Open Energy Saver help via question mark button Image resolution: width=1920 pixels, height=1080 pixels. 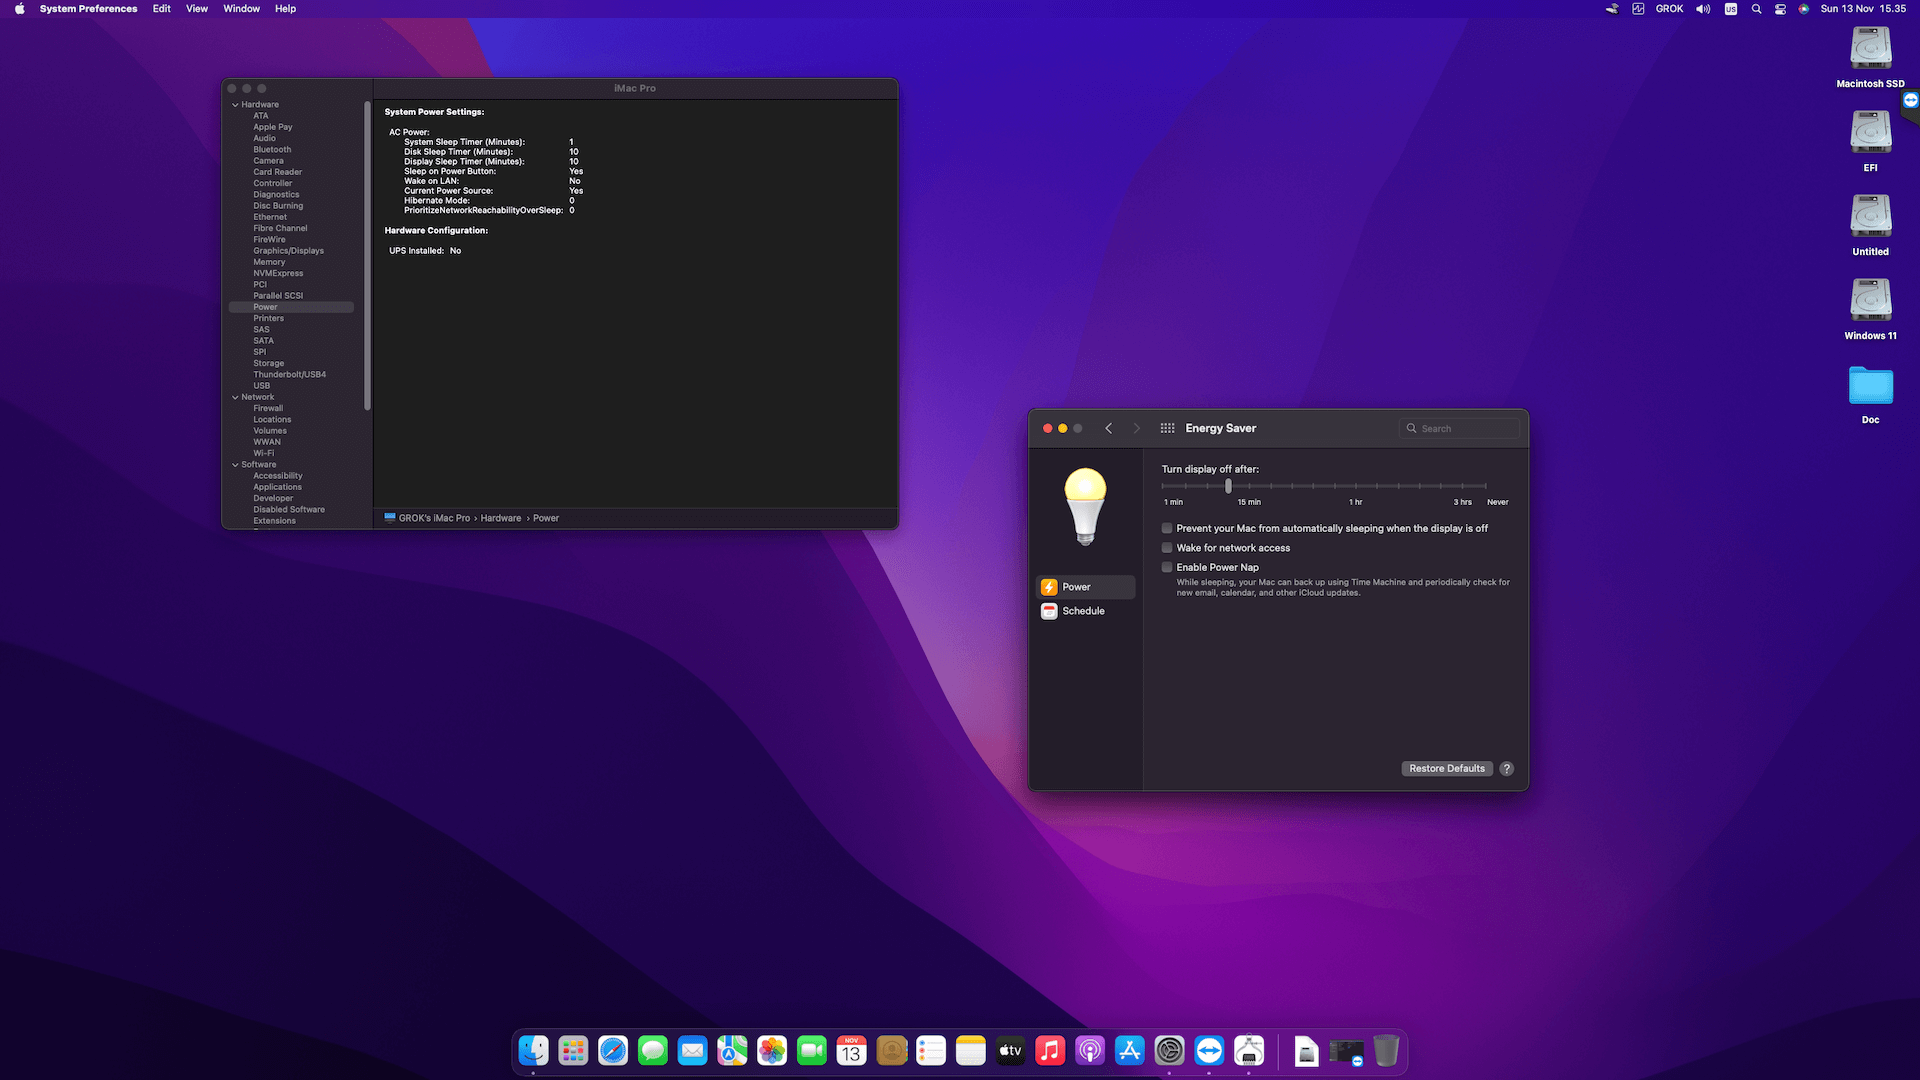1507,768
